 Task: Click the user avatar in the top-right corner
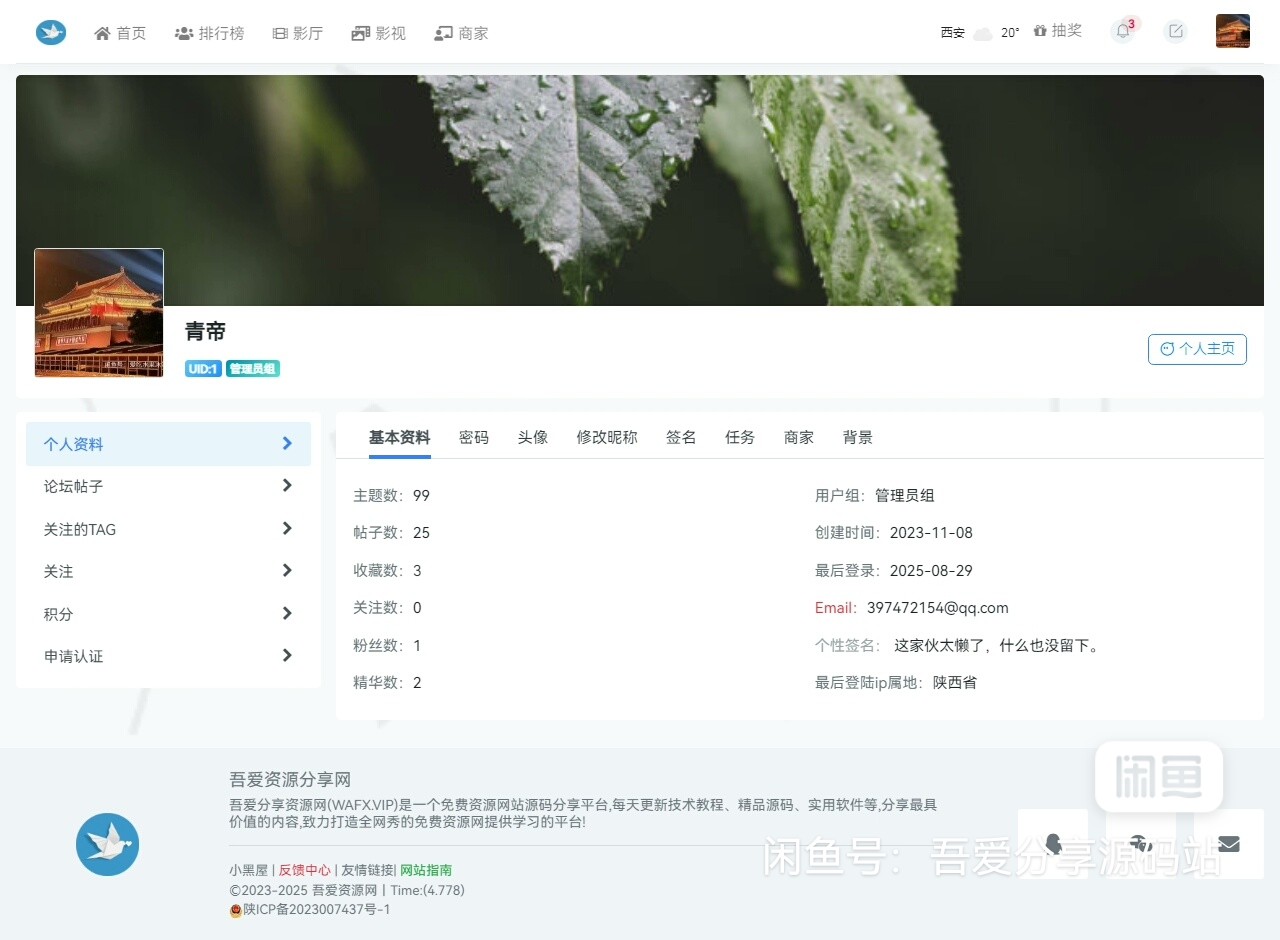click(x=1232, y=31)
